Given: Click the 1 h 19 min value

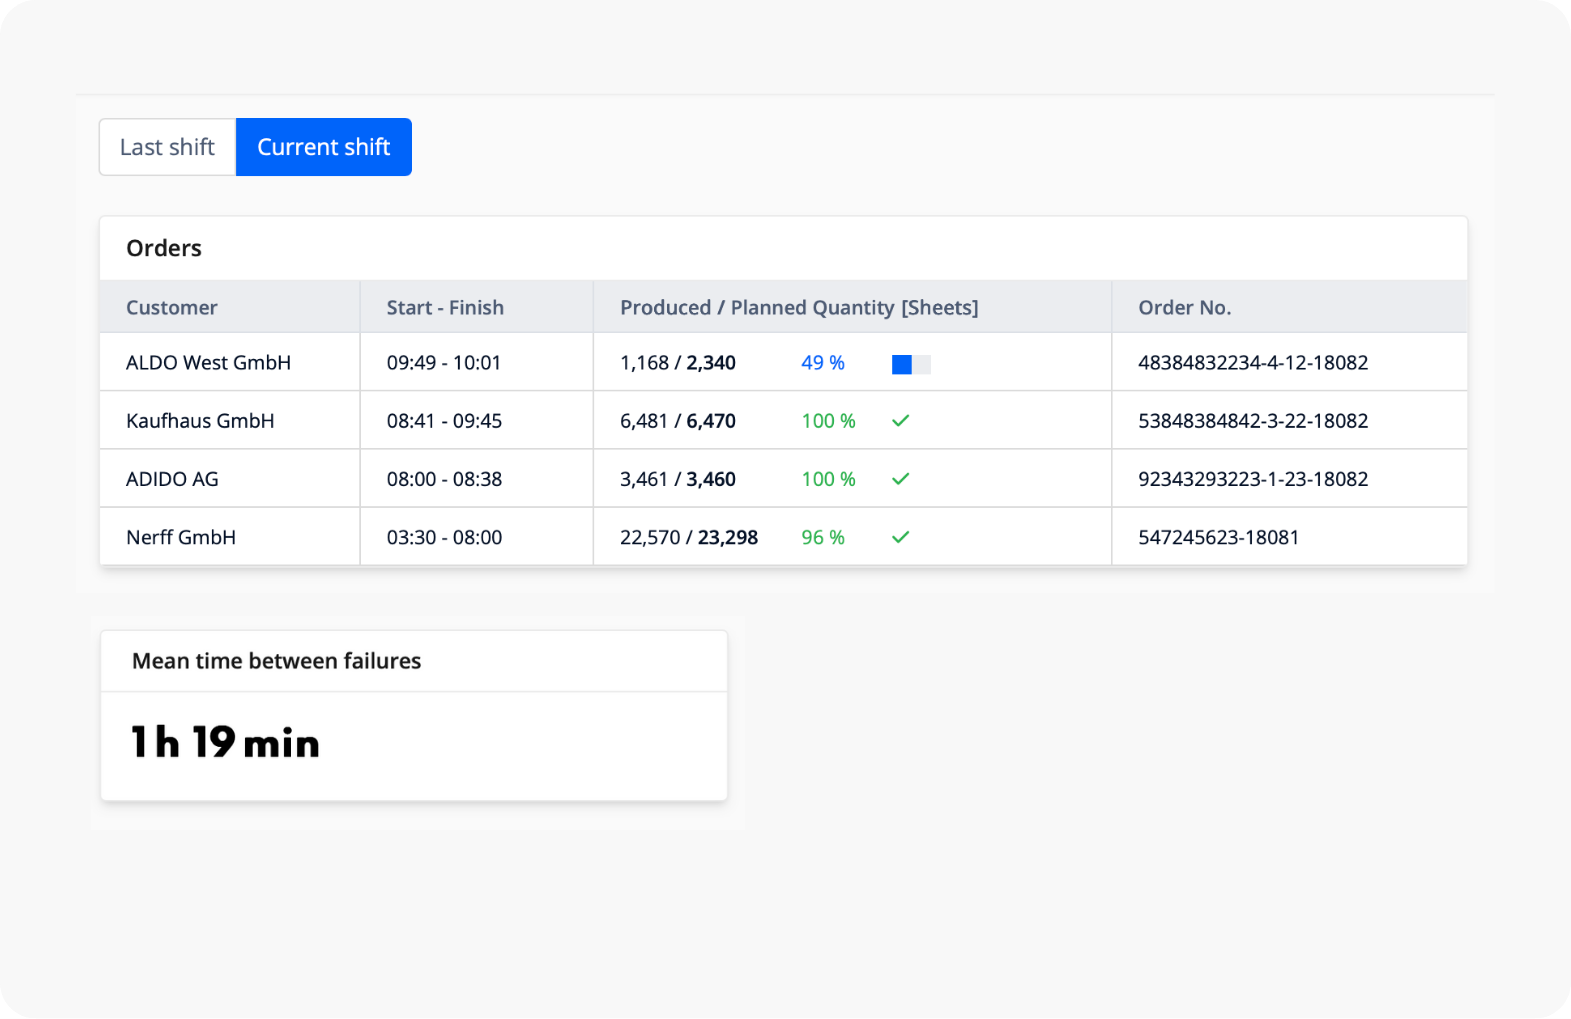Looking at the screenshot, I should (225, 743).
